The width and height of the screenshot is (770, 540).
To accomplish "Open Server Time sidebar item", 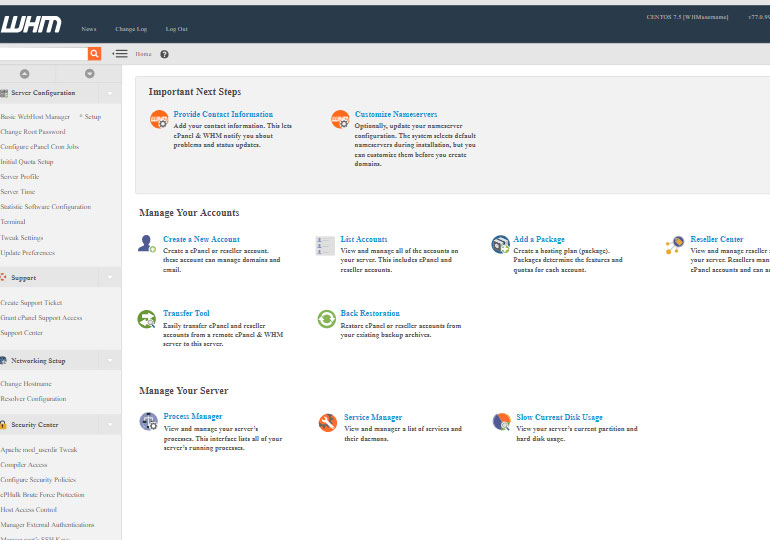I will coord(18,192).
